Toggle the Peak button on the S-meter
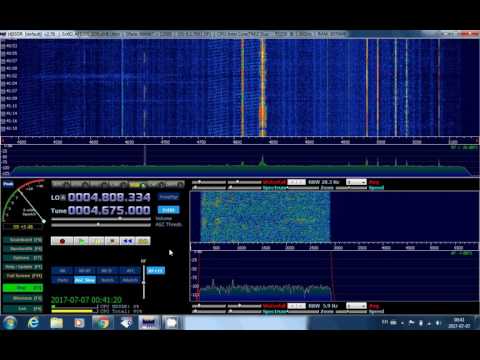Viewport: 480px width, 360px height. [8, 184]
